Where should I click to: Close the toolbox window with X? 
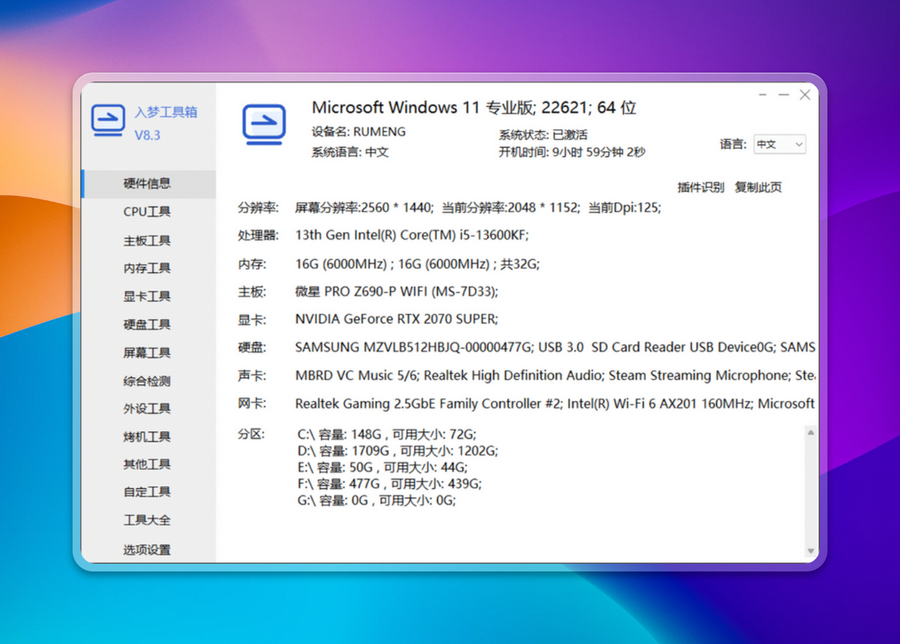(805, 95)
